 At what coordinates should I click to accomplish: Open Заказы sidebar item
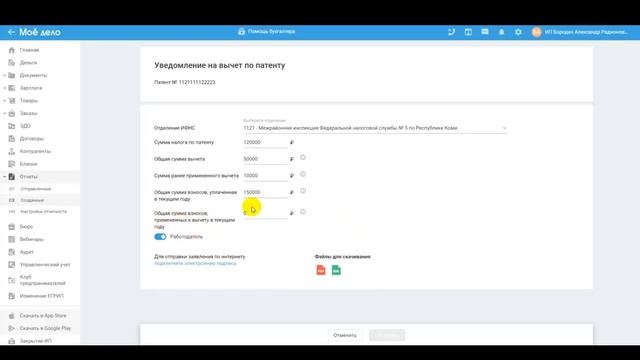click(29, 113)
